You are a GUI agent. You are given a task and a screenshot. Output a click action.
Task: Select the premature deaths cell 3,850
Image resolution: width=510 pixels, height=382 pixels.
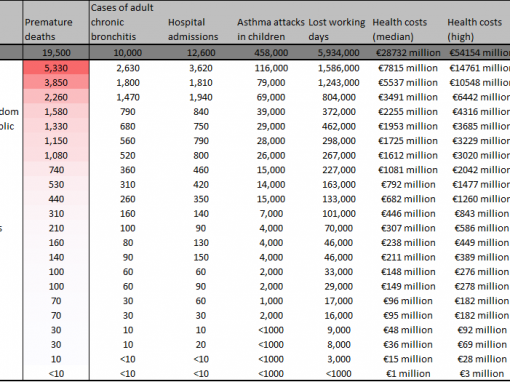click(56, 83)
